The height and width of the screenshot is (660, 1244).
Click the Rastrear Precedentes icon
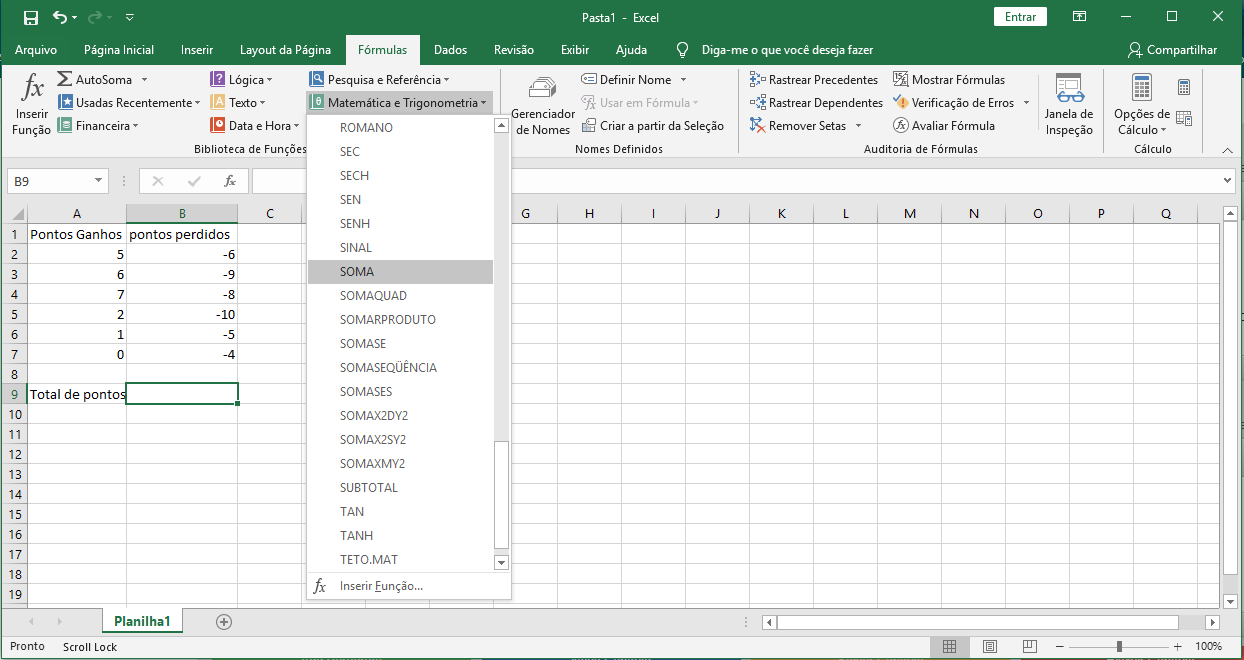coord(757,80)
